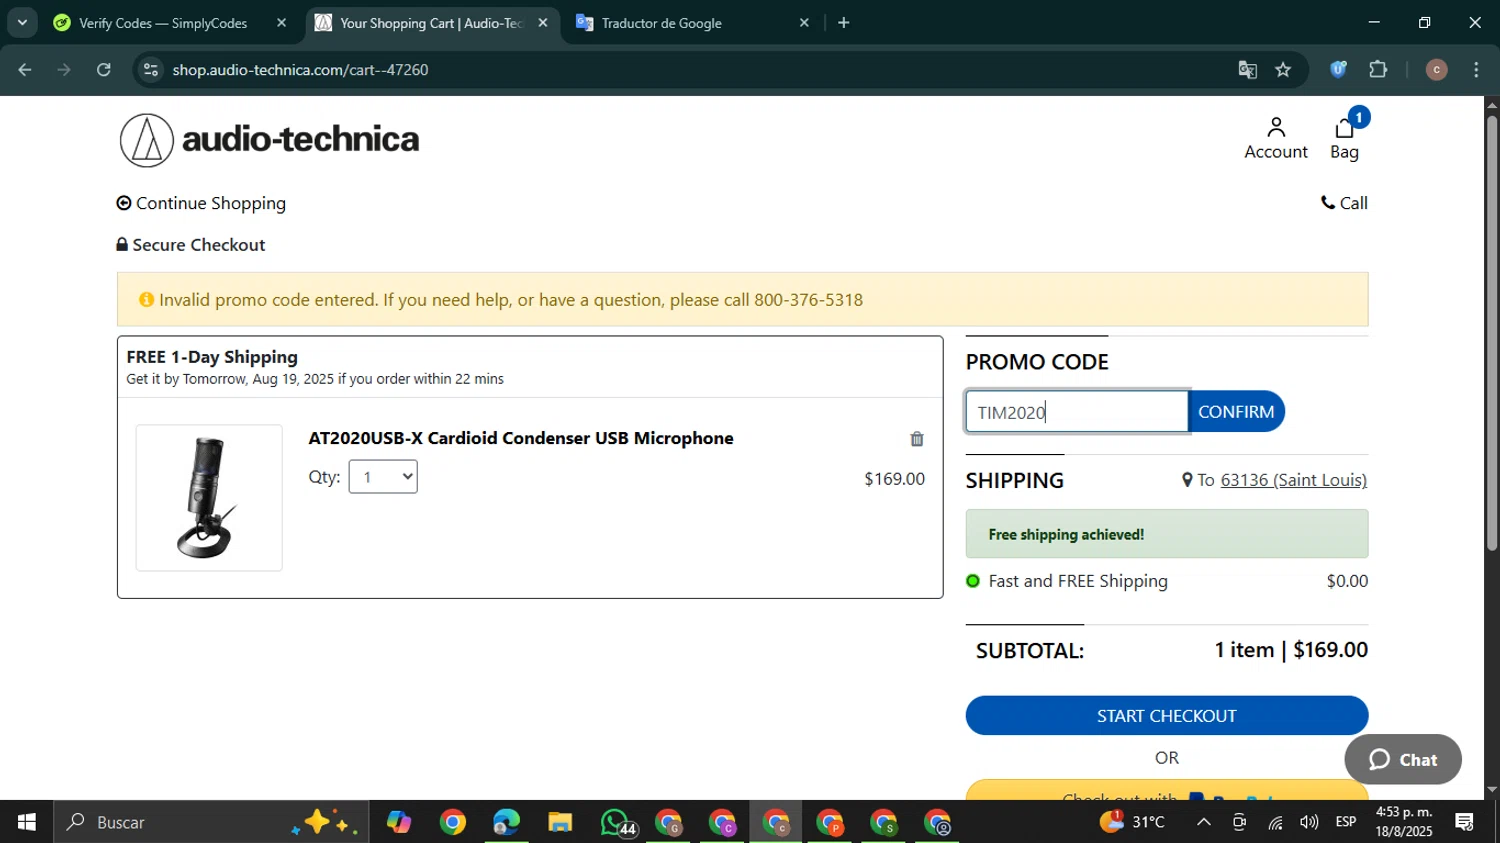Screen dimensions: 1500x843
Task: Click the Secure Checkout text
Action: point(199,245)
